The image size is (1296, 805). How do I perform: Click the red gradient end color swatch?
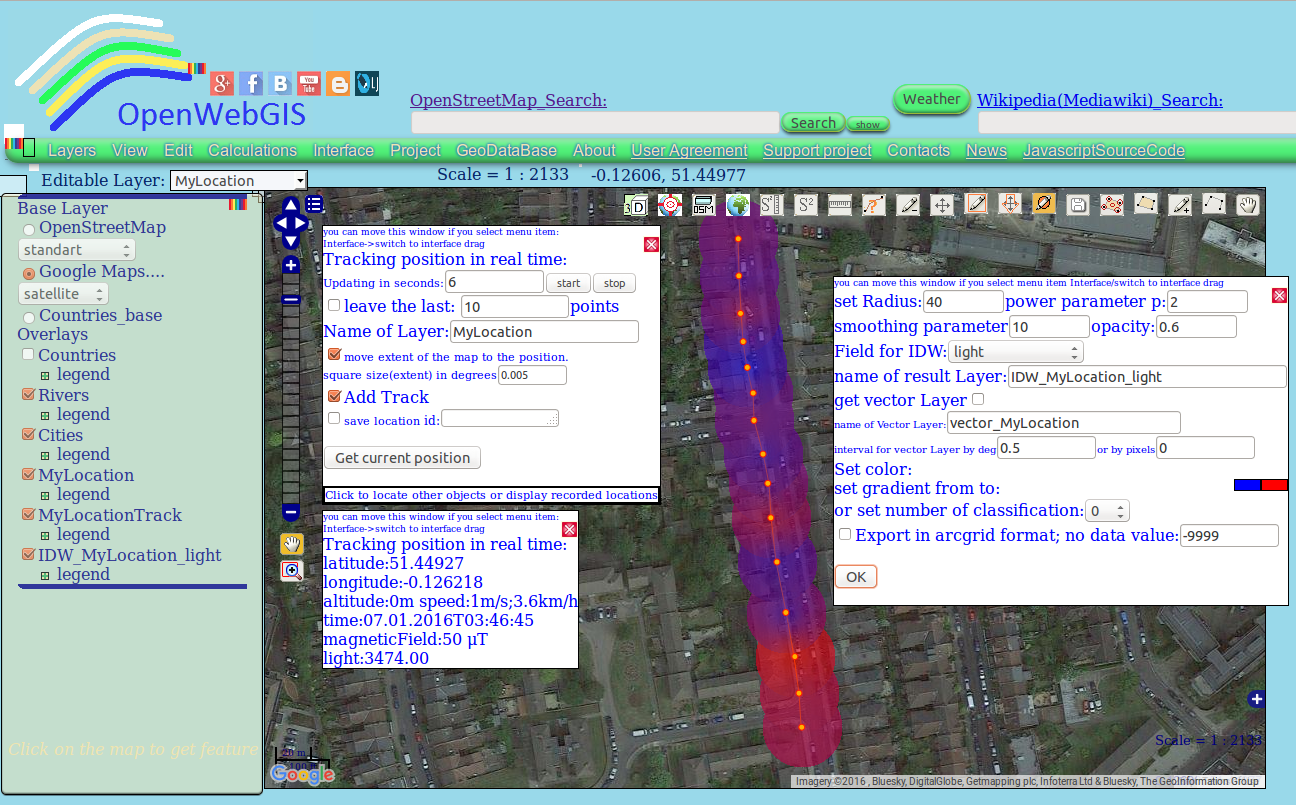click(1274, 485)
